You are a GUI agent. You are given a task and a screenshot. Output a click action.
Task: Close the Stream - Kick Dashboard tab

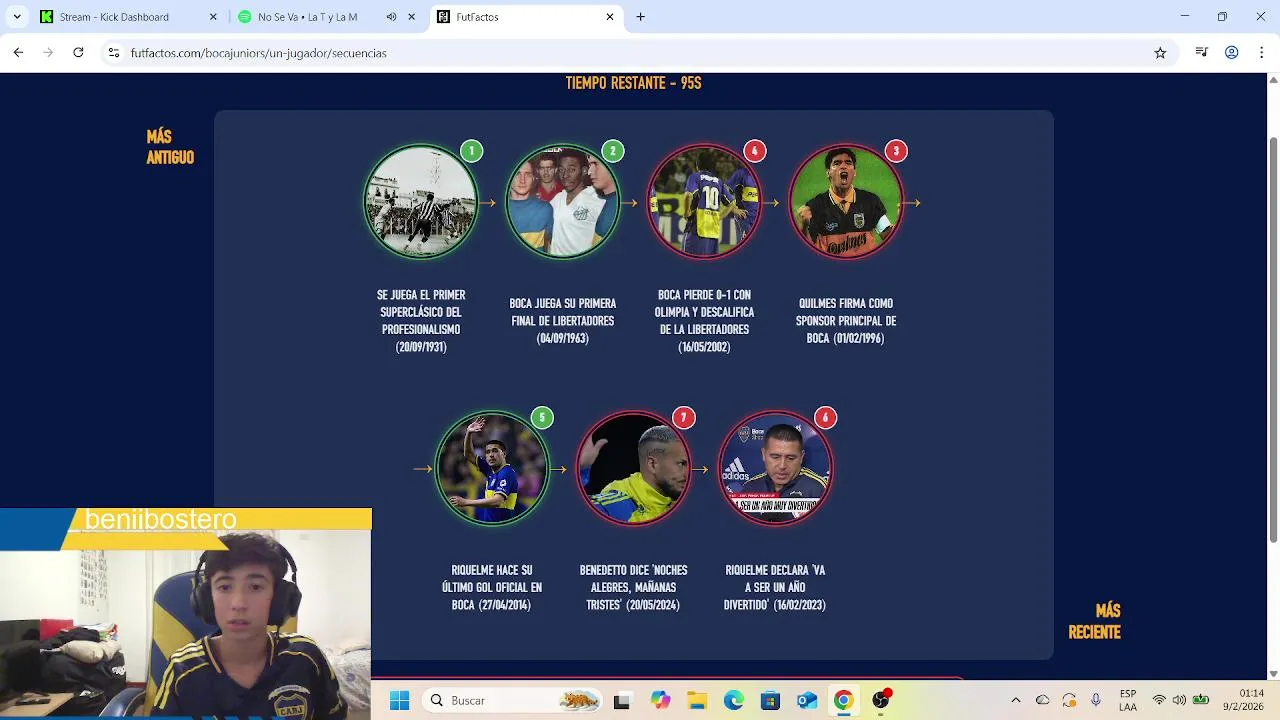coord(213,17)
